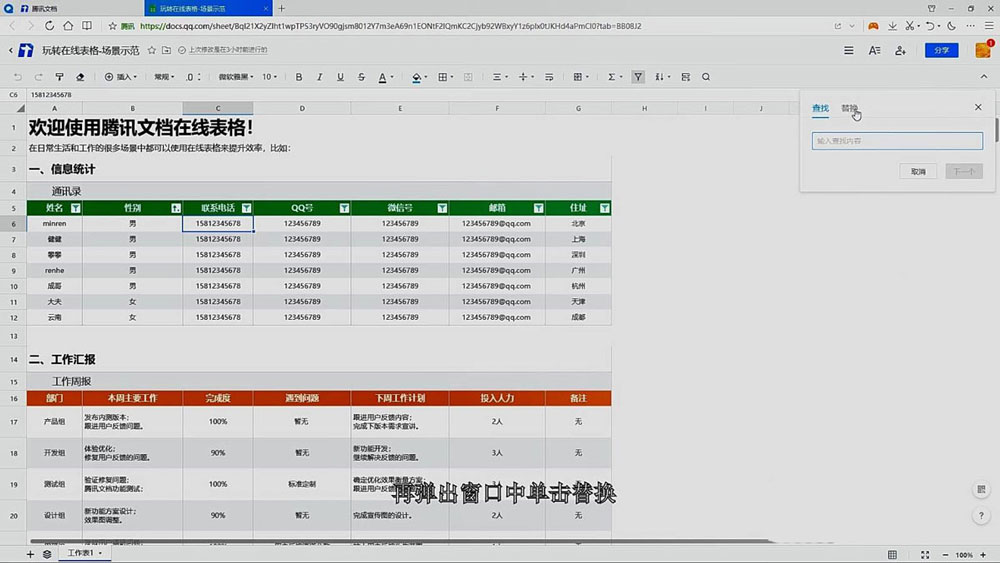Click the find content input field
This screenshot has height=563, width=1000.
(897, 141)
